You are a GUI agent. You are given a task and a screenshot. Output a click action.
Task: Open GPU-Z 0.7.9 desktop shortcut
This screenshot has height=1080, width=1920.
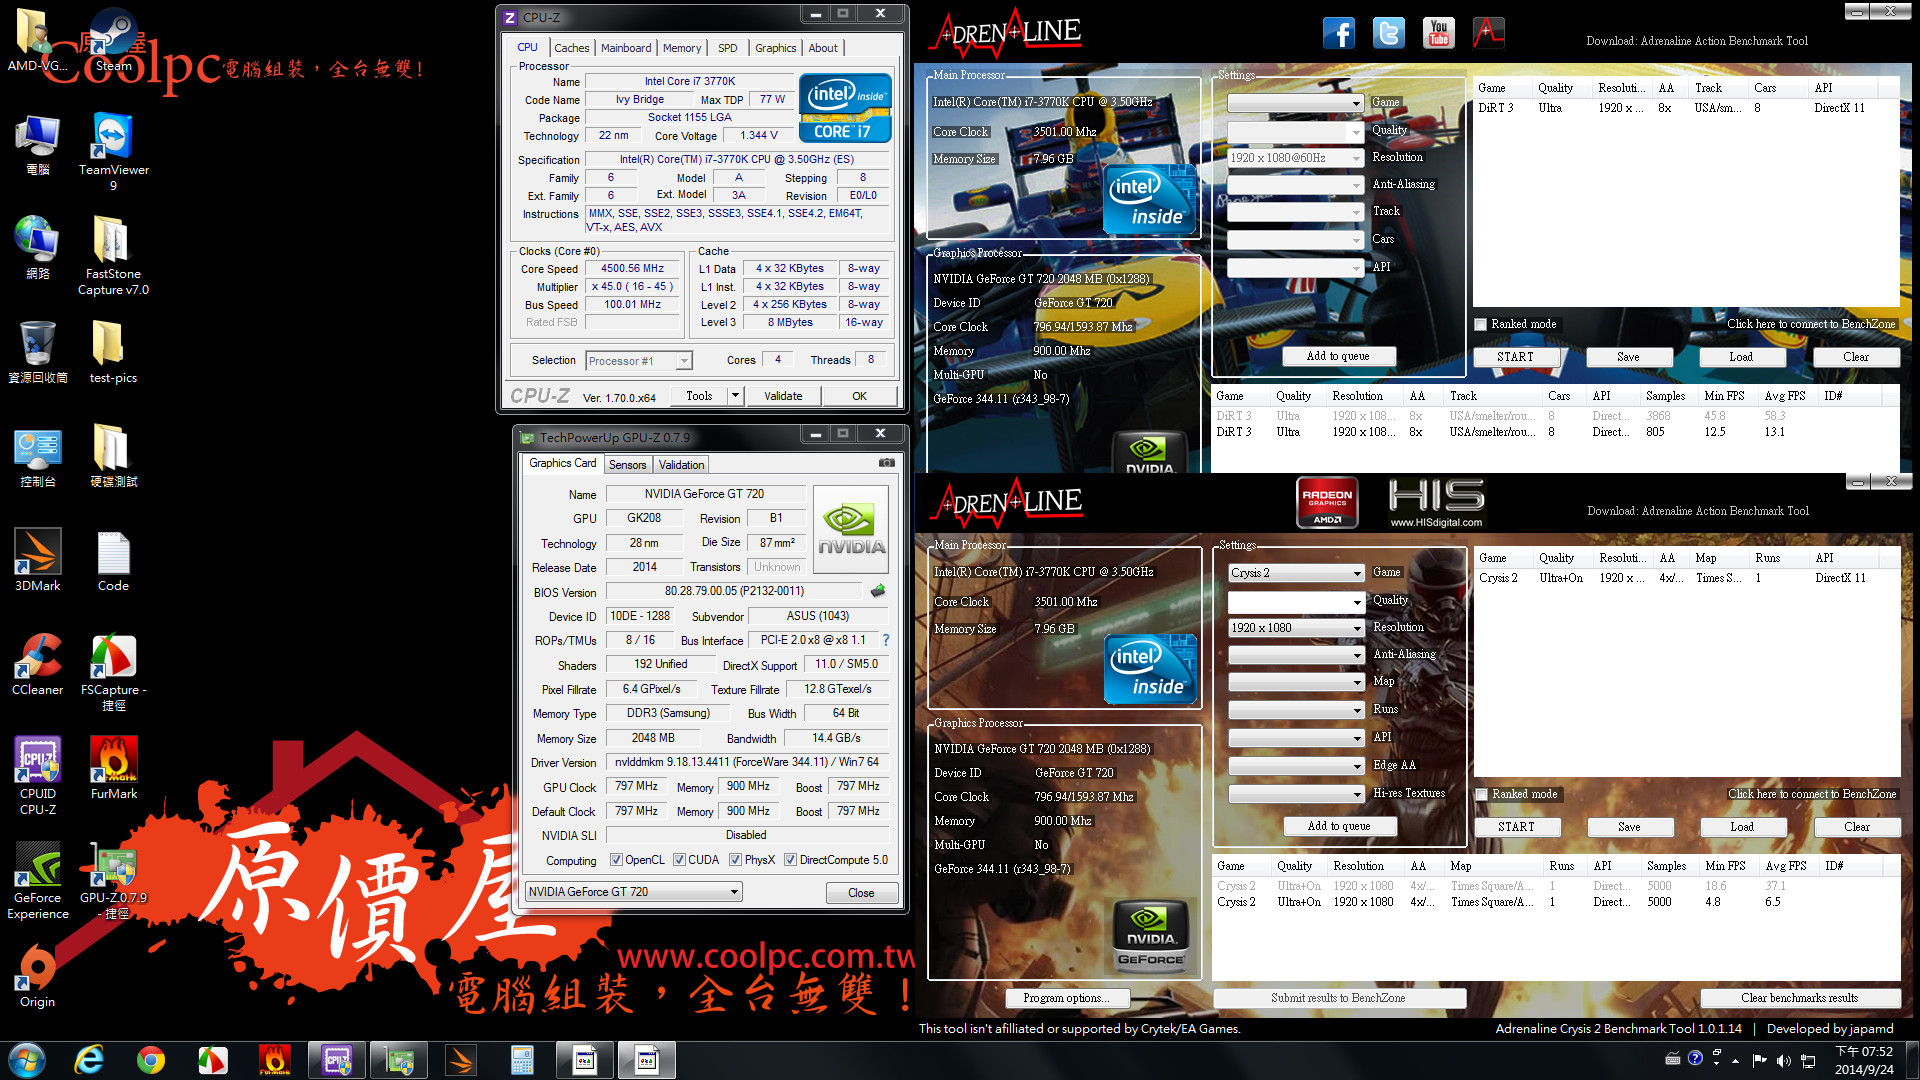113,880
